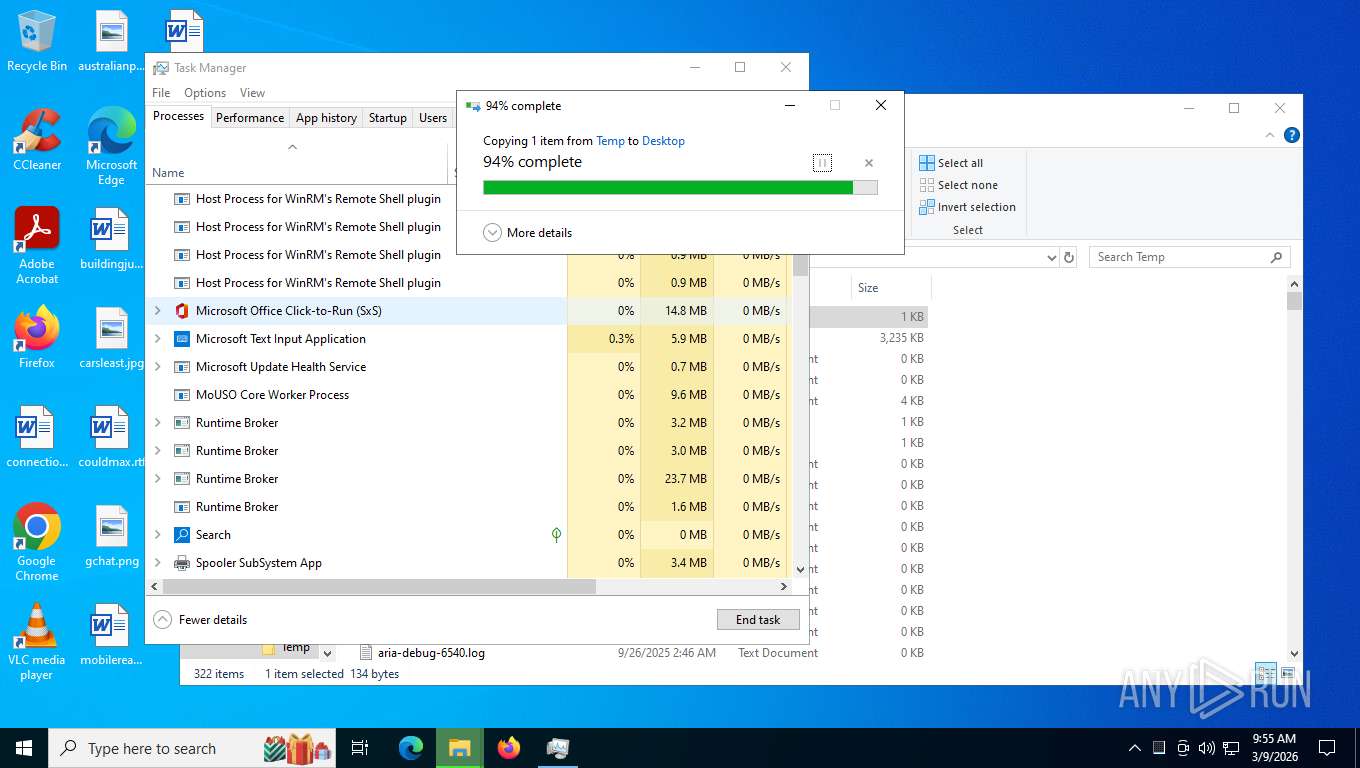
Task: Click the Desktop link in copy dialog
Action: (x=663, y=141)
